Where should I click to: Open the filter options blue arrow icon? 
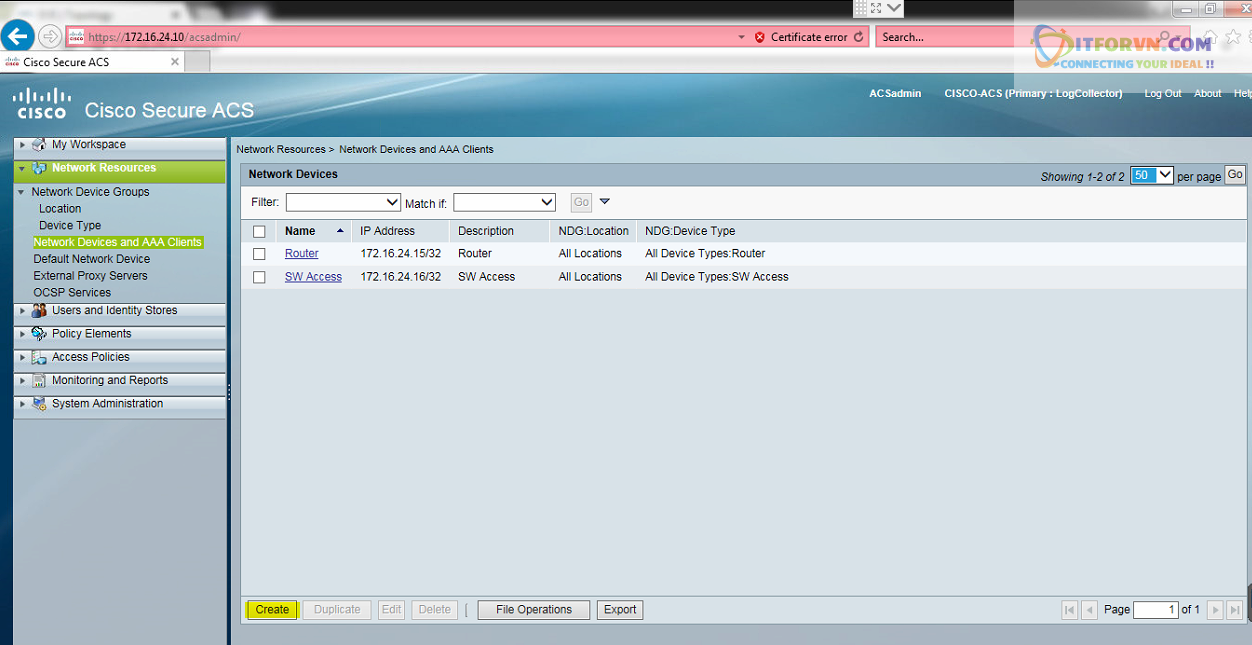pyautogui.click(x=604, y=202)
